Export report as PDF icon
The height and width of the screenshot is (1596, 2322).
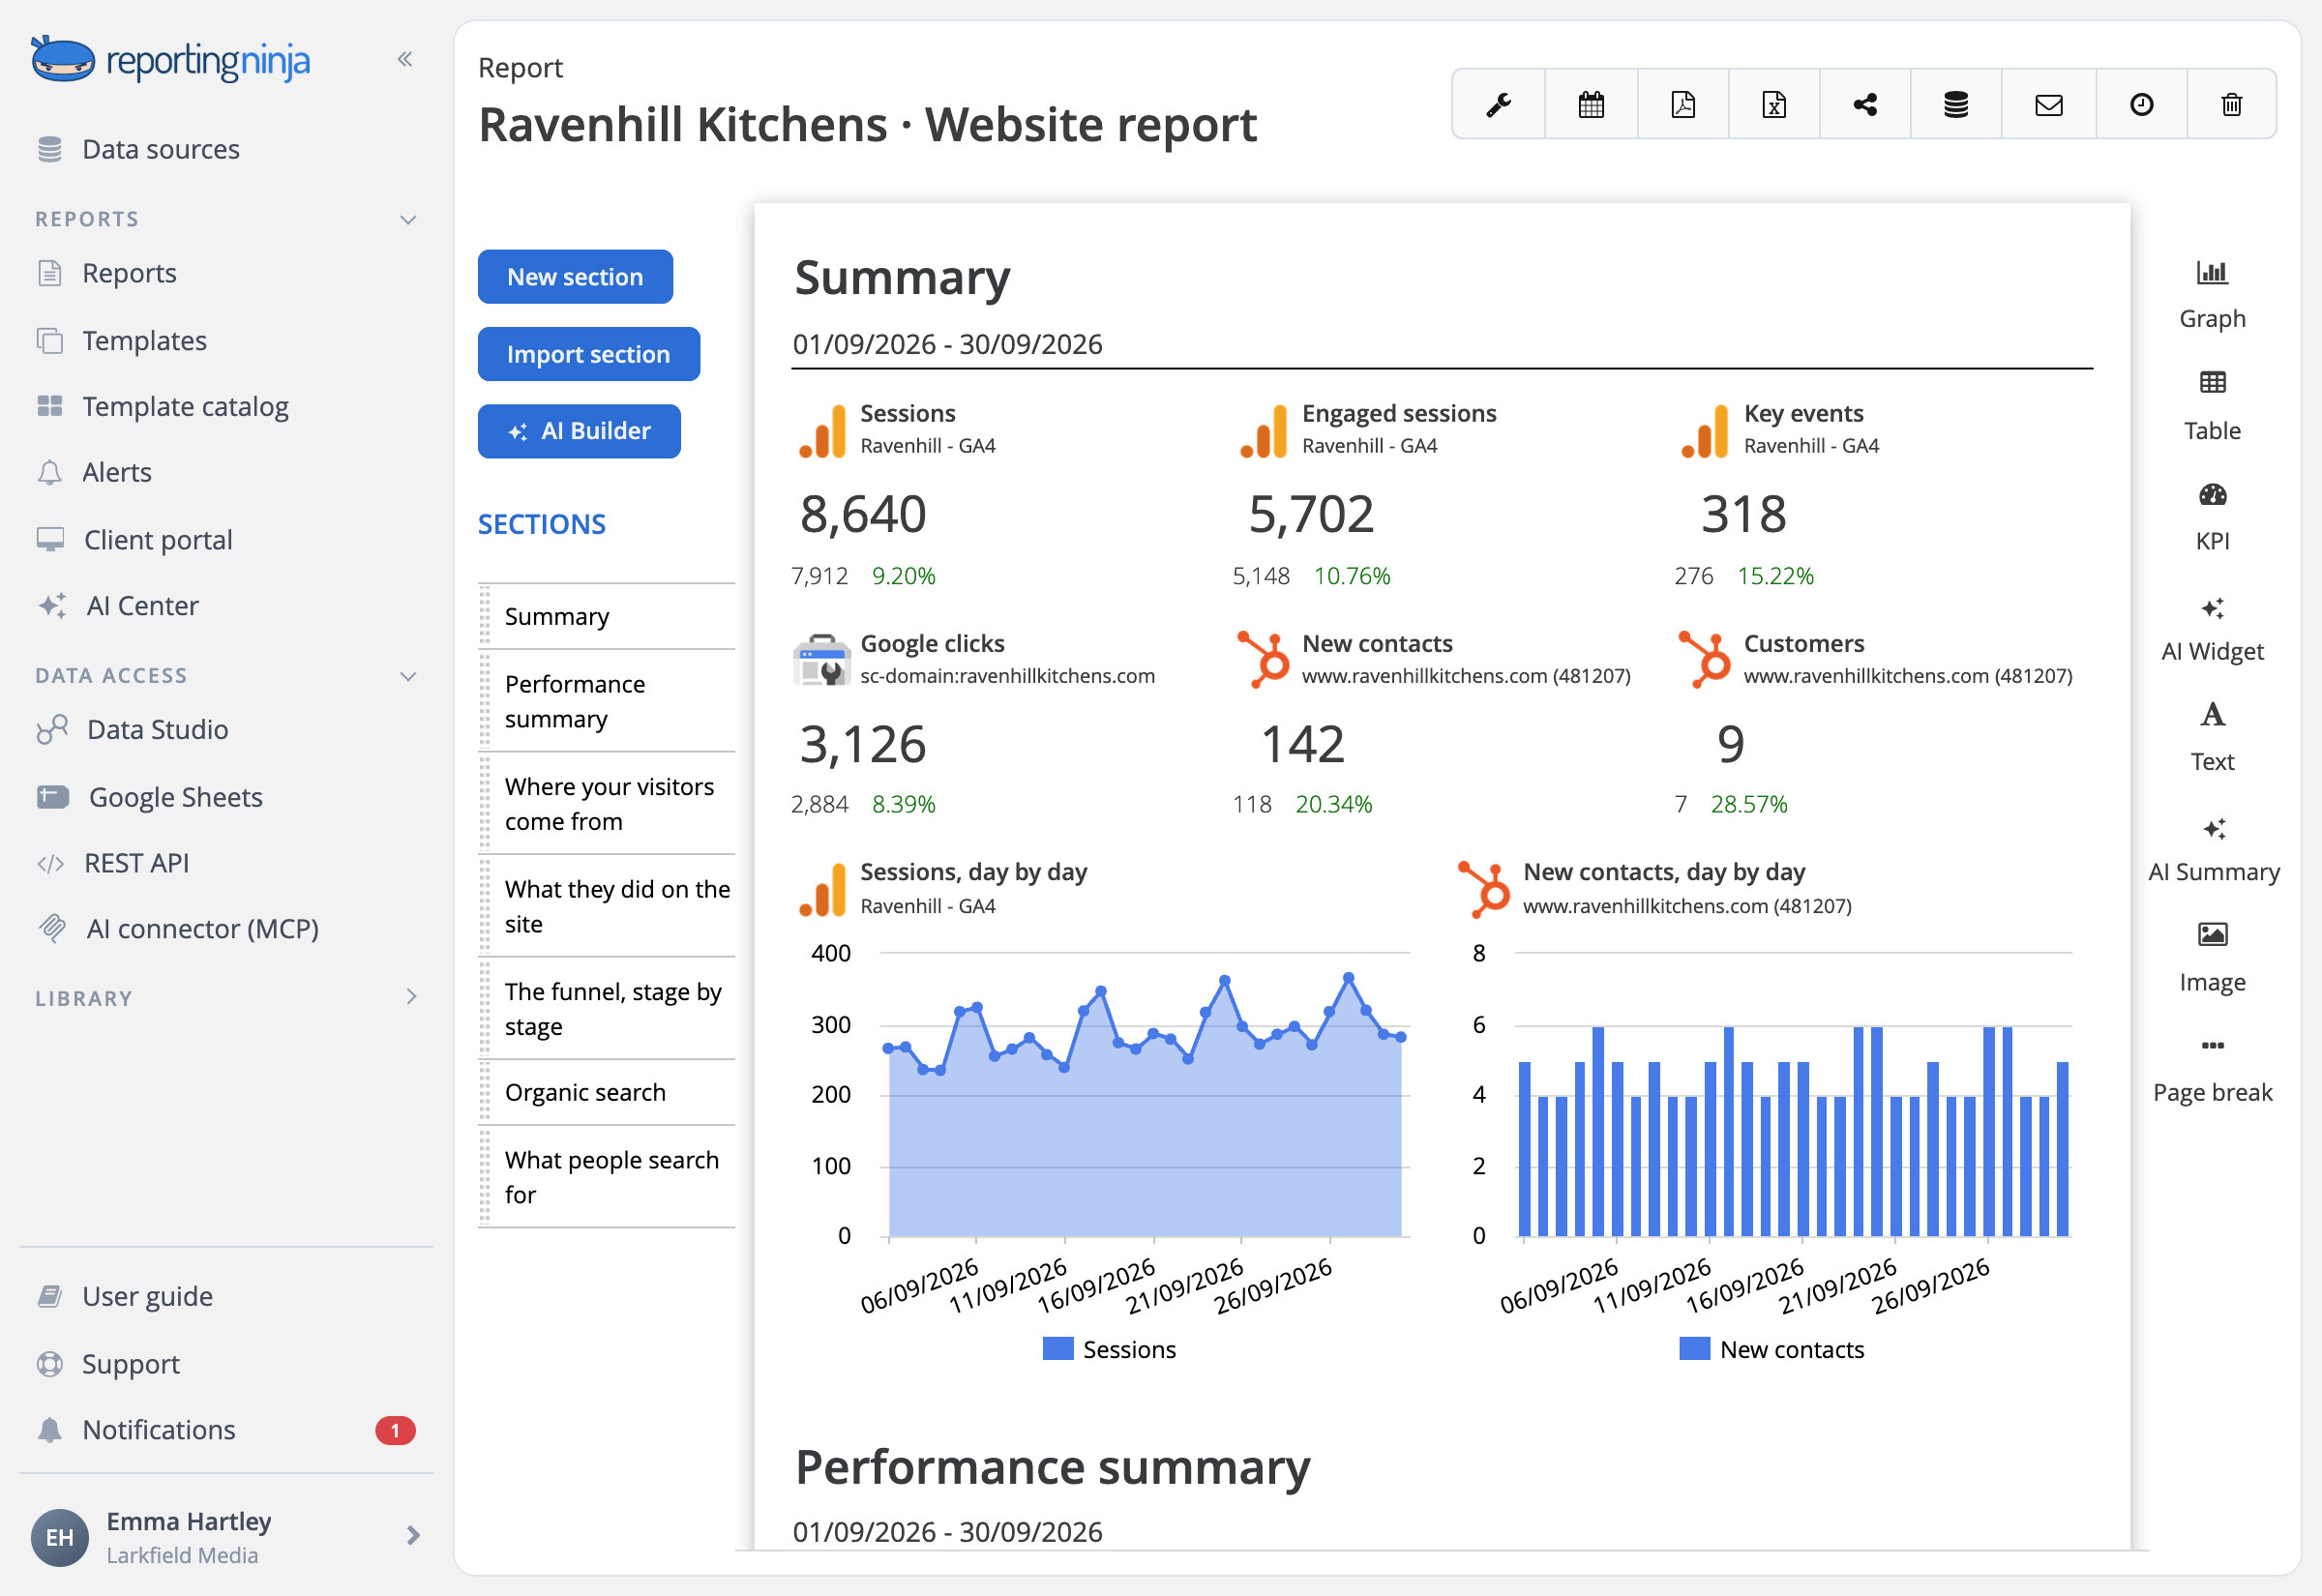[x=1682, y=104]
